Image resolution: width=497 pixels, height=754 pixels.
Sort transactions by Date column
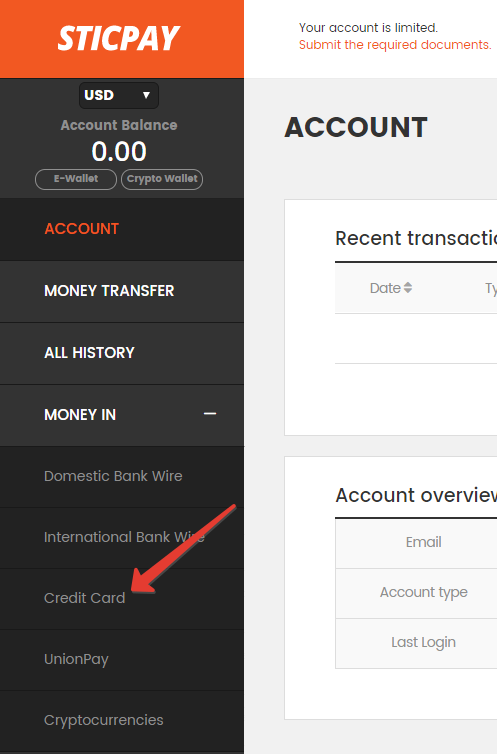pos(391,288)
